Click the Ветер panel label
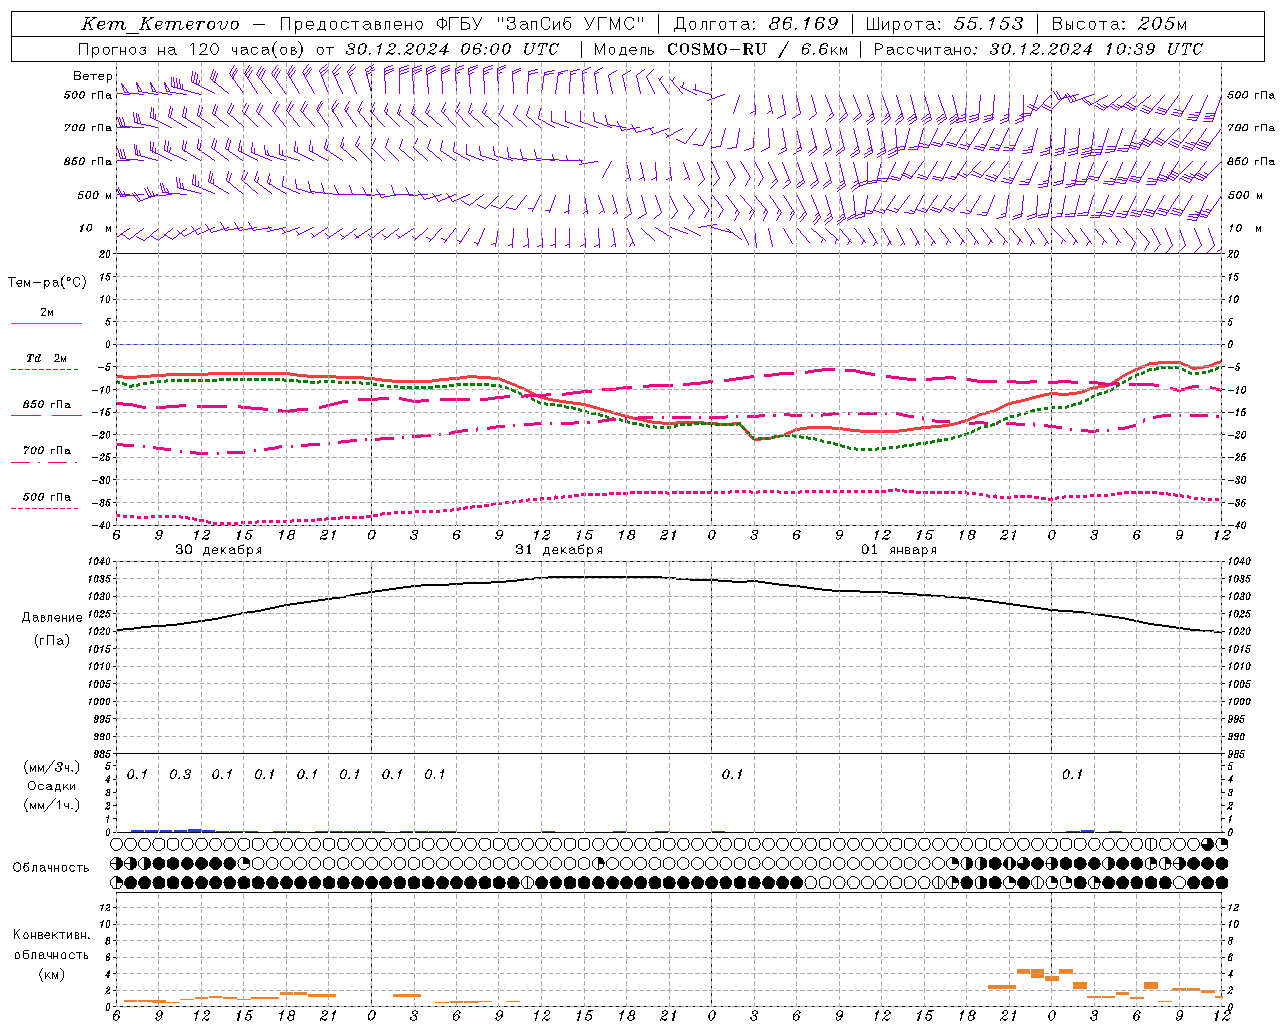Image resolution: width=1280 pixels, height=1024 pixels. click(x=93, y=76)
